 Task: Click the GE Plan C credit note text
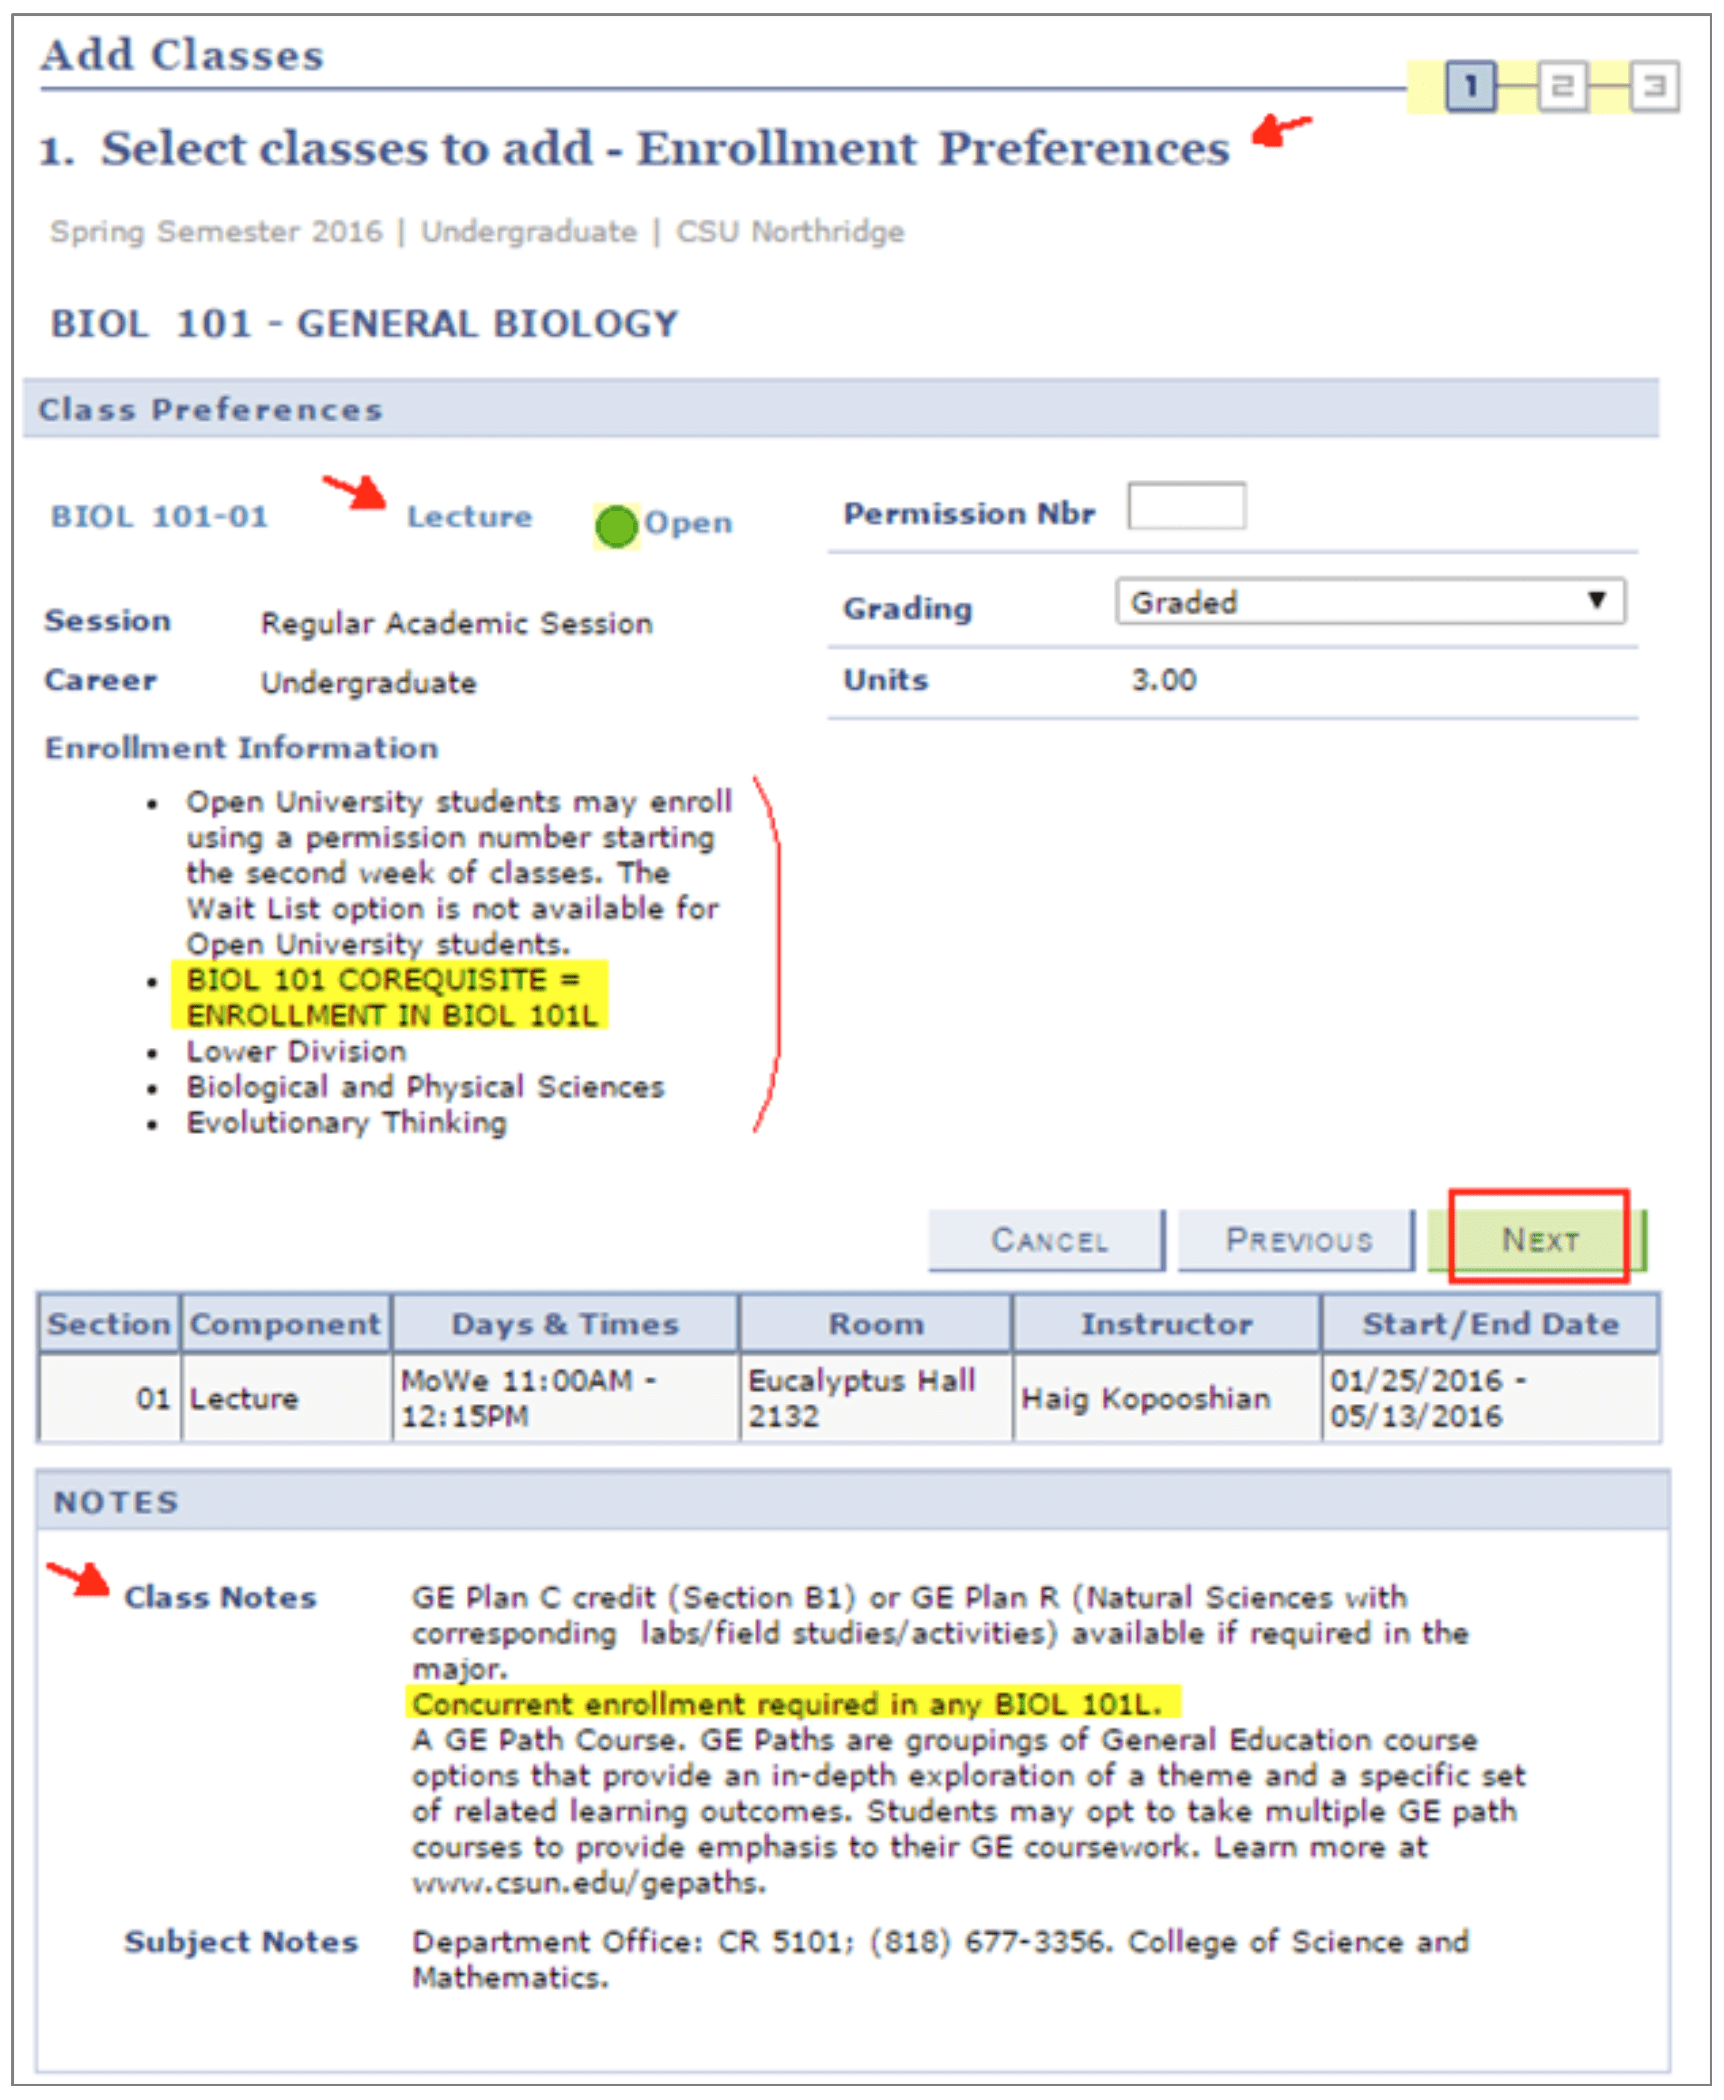coord(940,1633)
